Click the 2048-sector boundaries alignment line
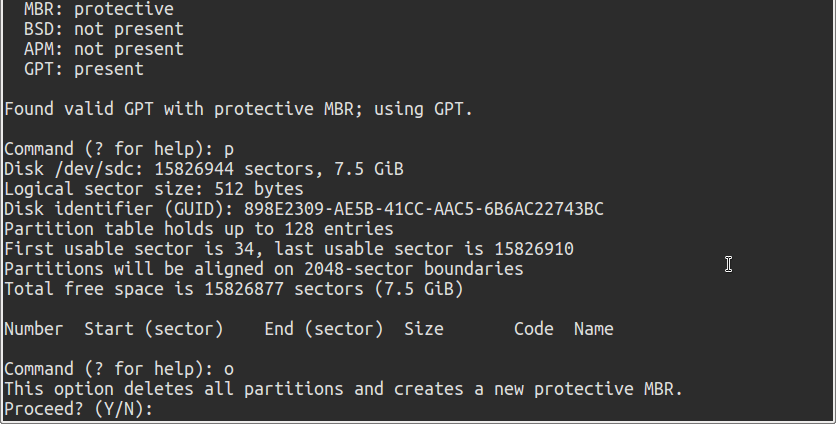The image size is (836, 424). (x=263, y=269)
